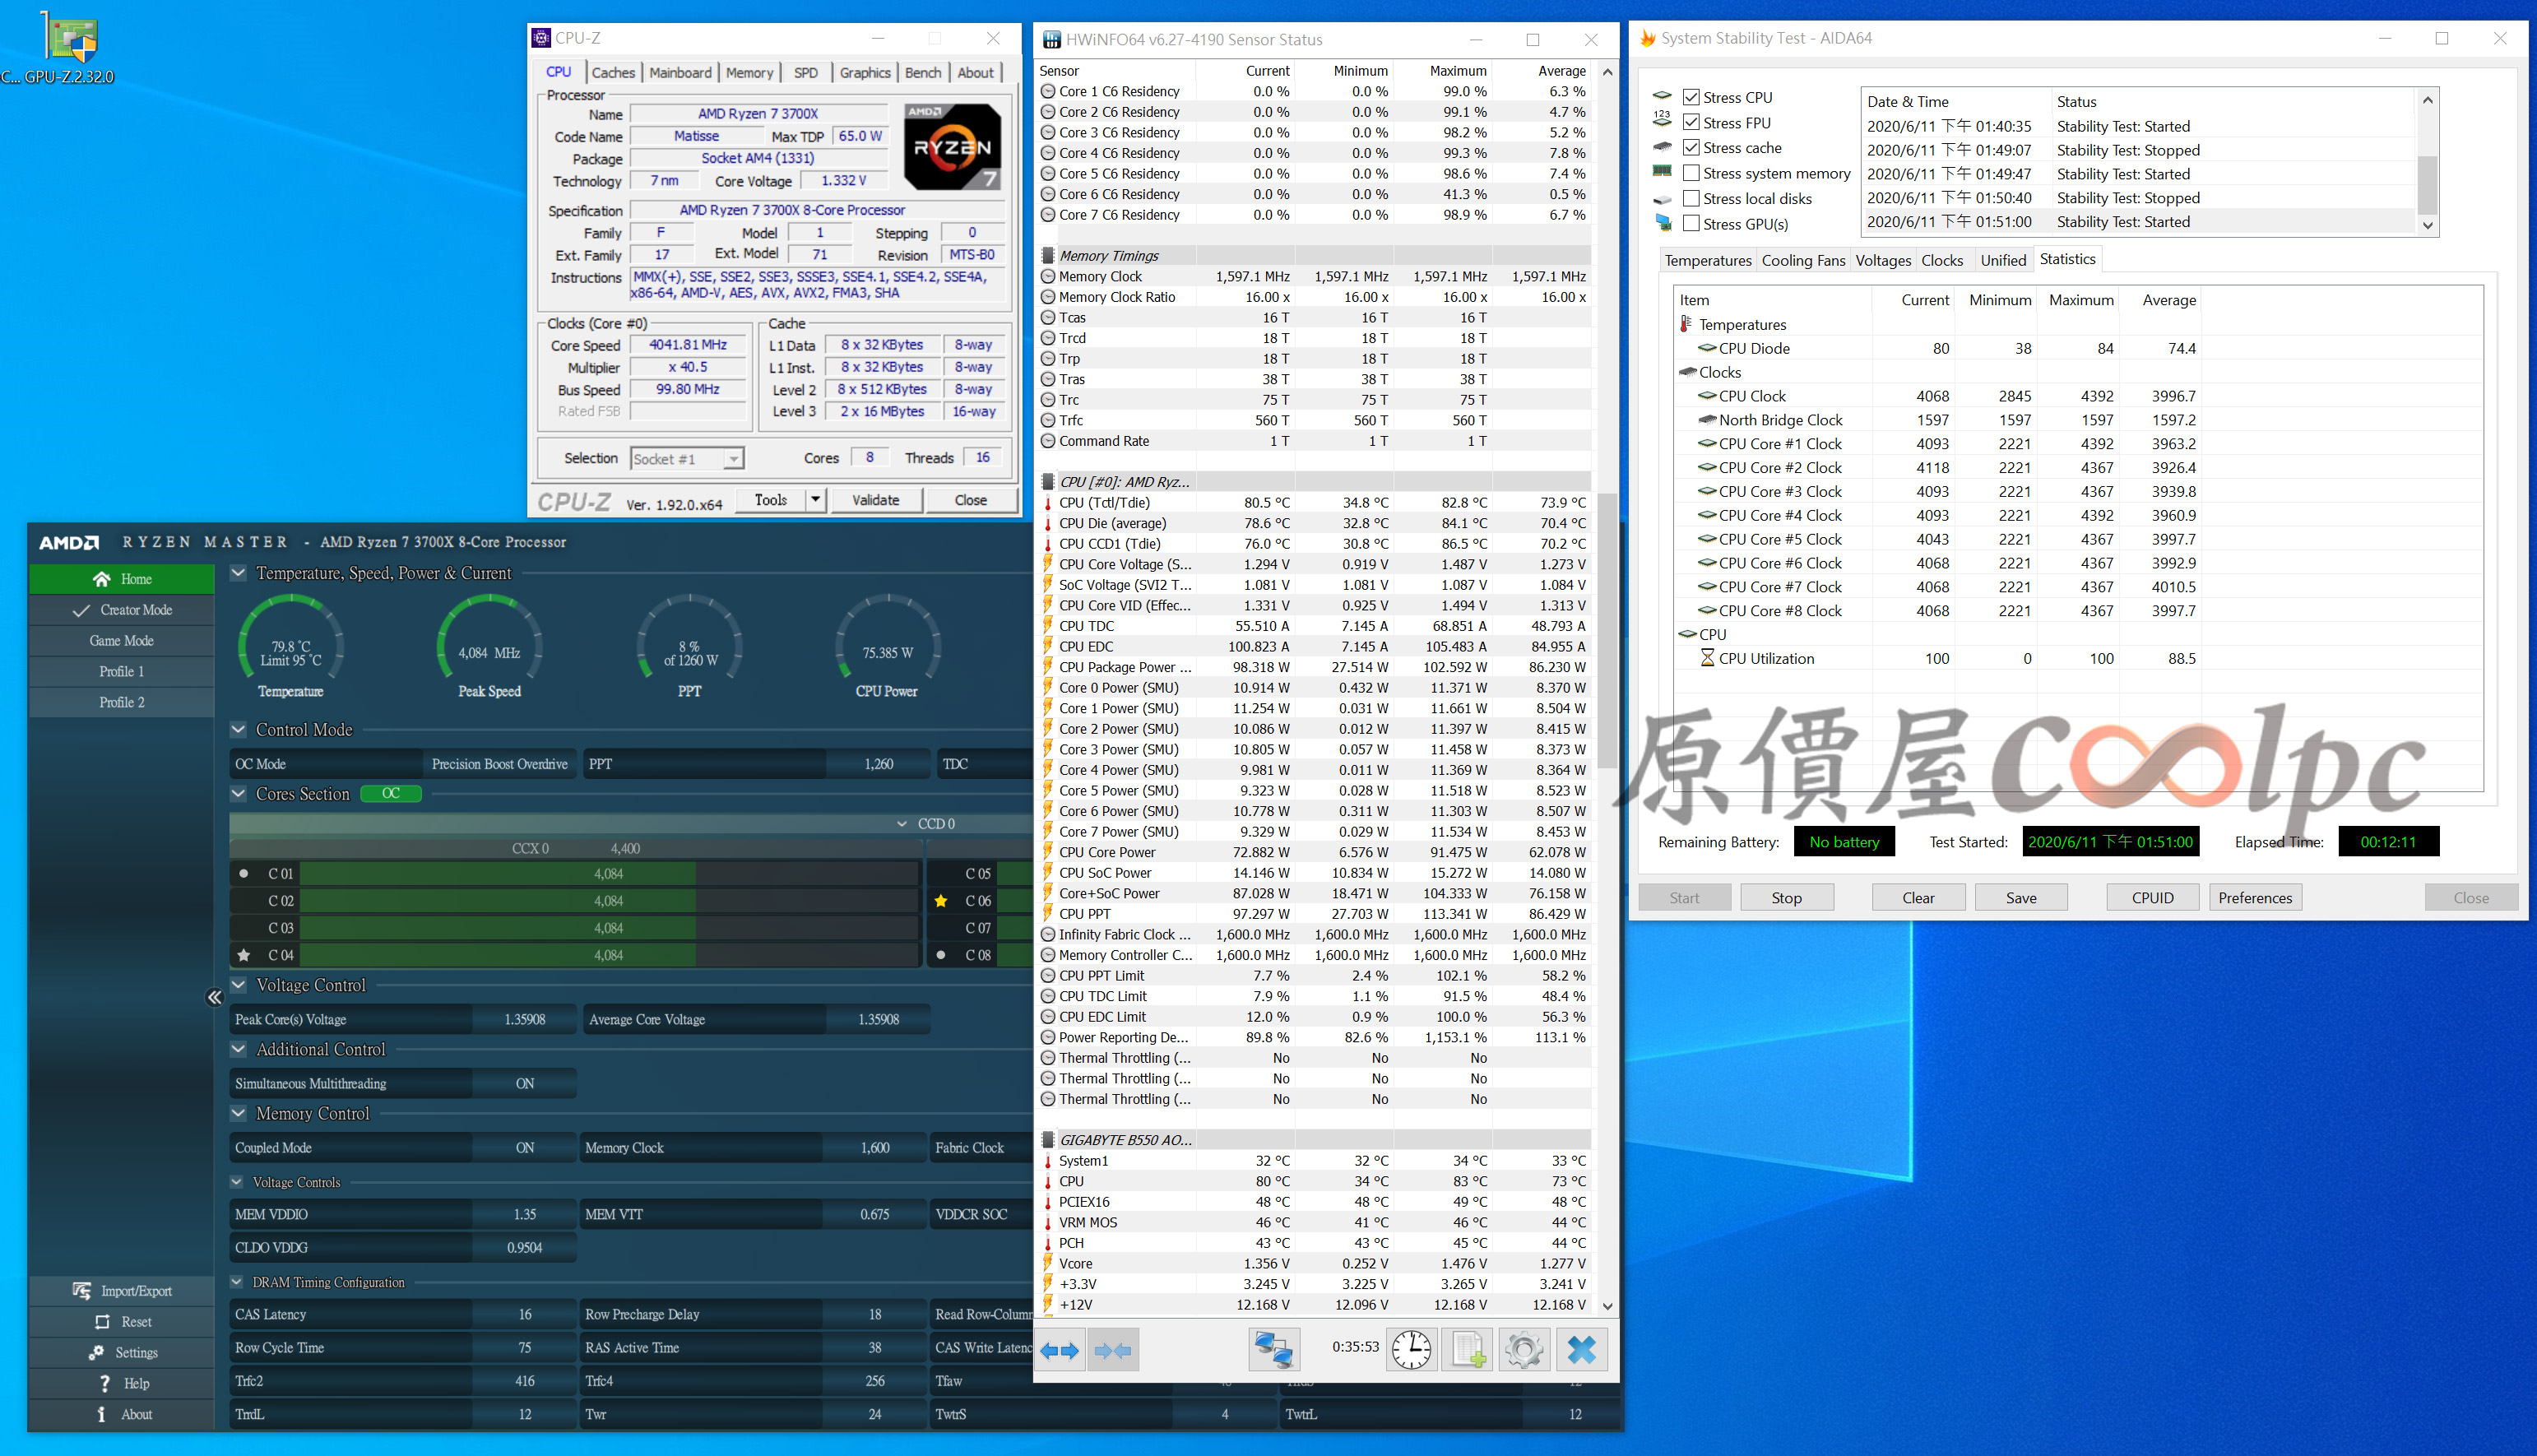
Task: Click the Validate button in CPU-Z
Action: point(875,500)
